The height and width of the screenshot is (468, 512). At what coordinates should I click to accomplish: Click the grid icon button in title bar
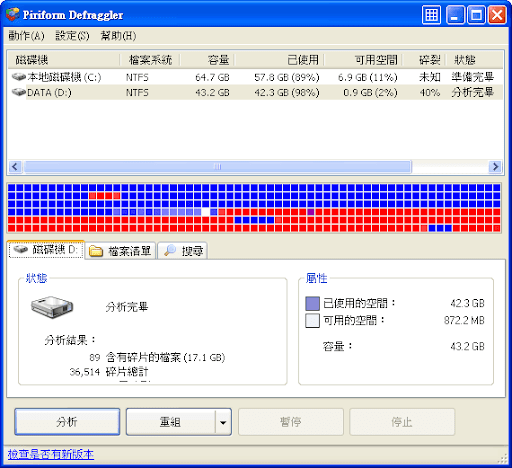tap(431, 15)
